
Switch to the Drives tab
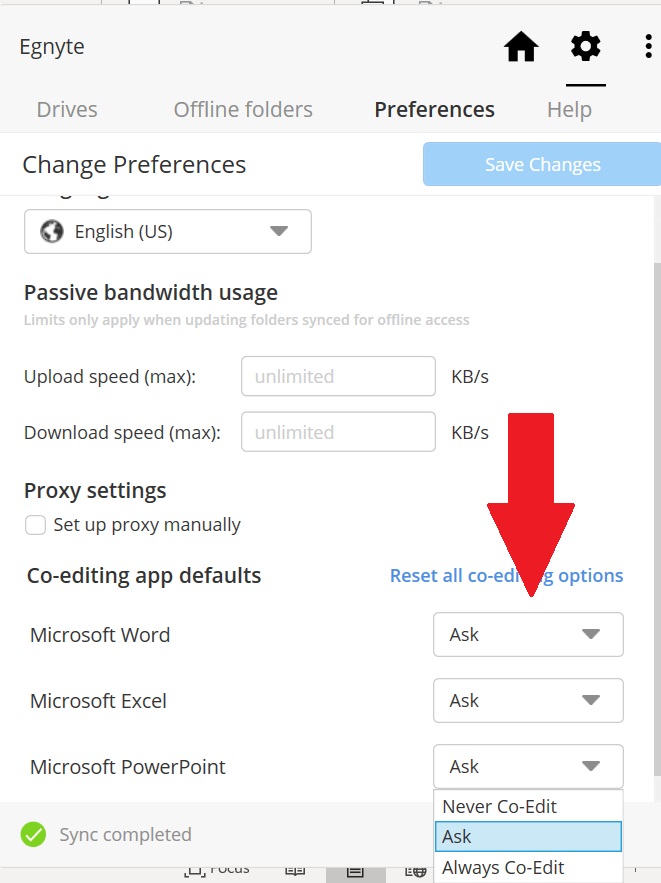tap(65, 110)
